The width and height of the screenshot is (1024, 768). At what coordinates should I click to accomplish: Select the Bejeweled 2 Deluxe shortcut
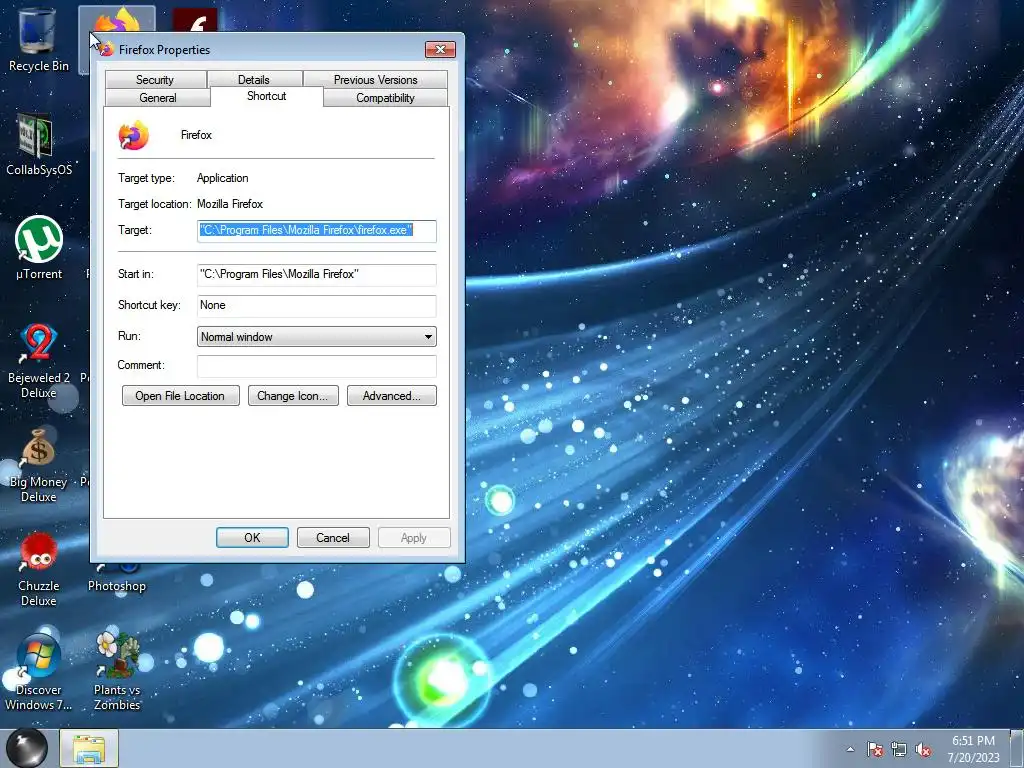click(x=38, y=361)
